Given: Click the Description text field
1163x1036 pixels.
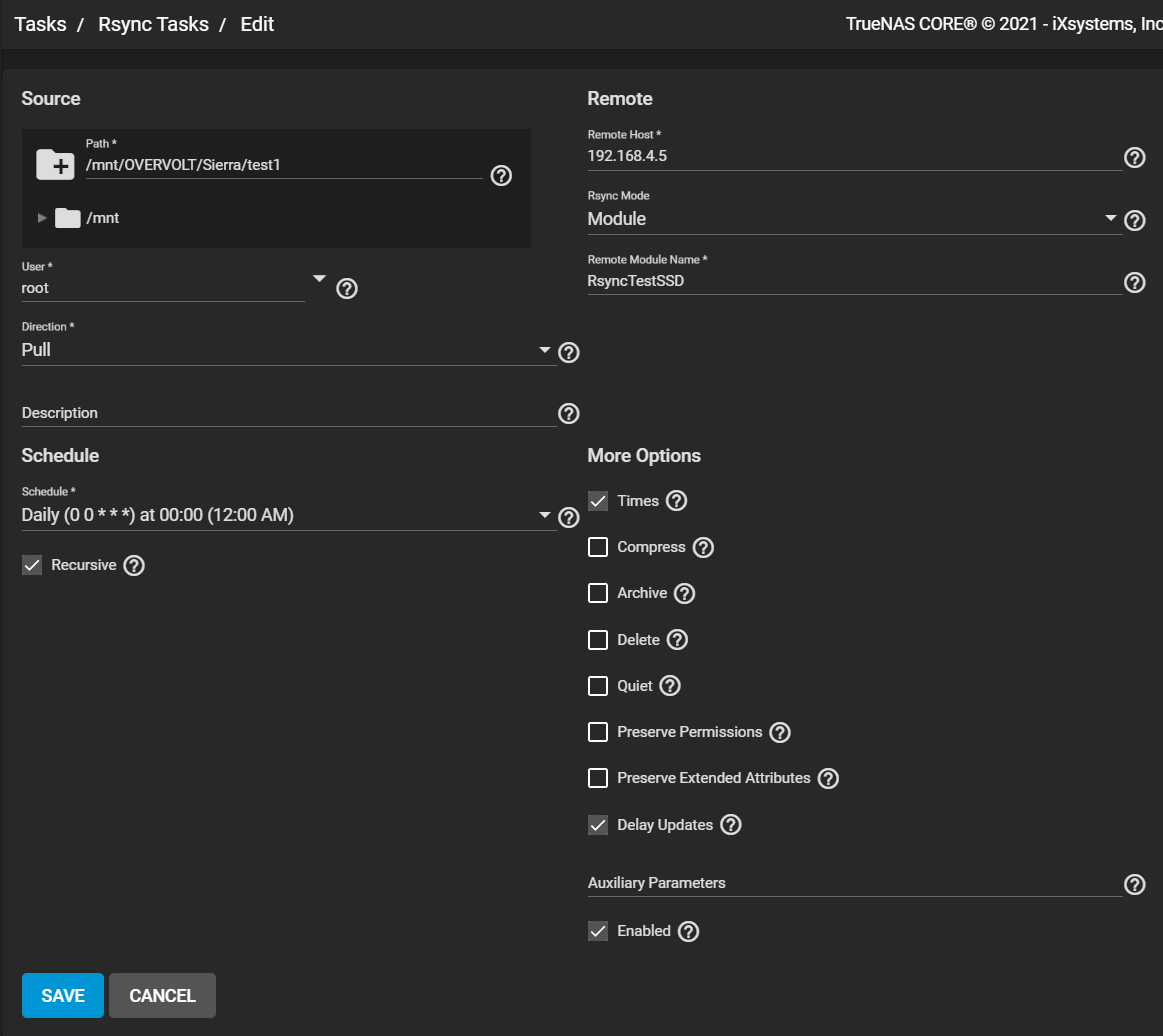Looking at the screenshot, I should click(288, 413).
